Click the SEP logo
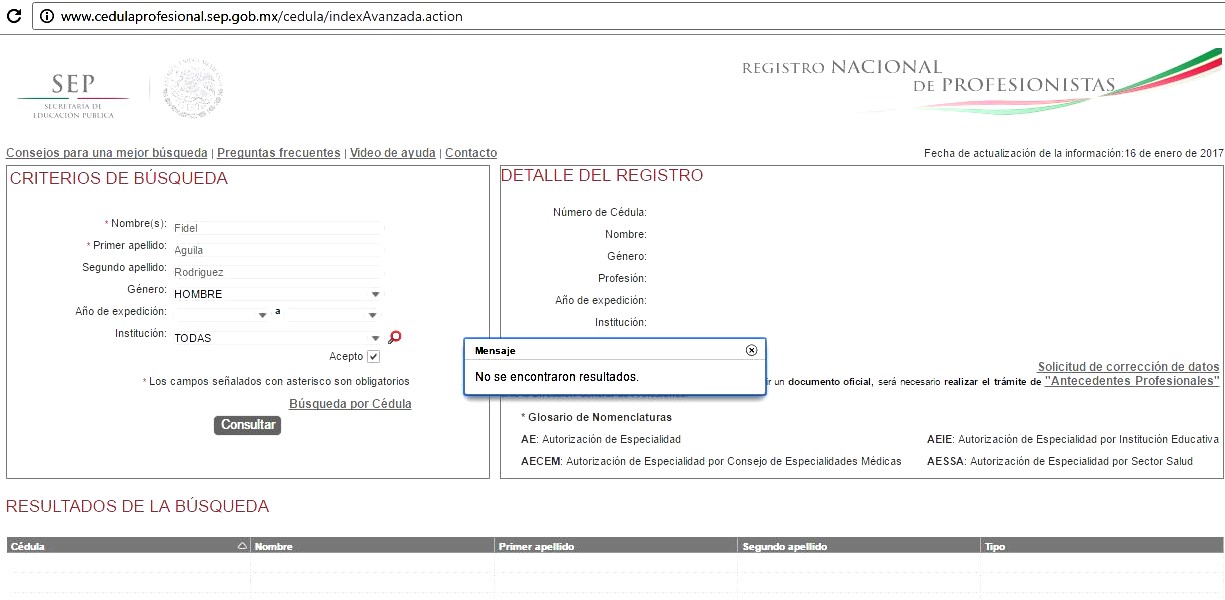This screenshot has width=1225, height=600. (72, 95)
